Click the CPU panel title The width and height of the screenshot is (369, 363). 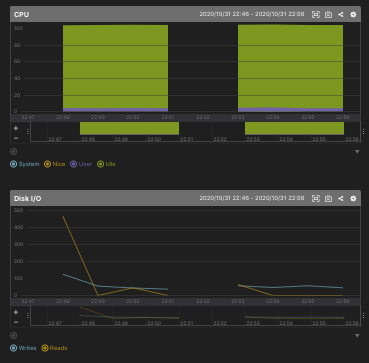click(x=21, y=15)
